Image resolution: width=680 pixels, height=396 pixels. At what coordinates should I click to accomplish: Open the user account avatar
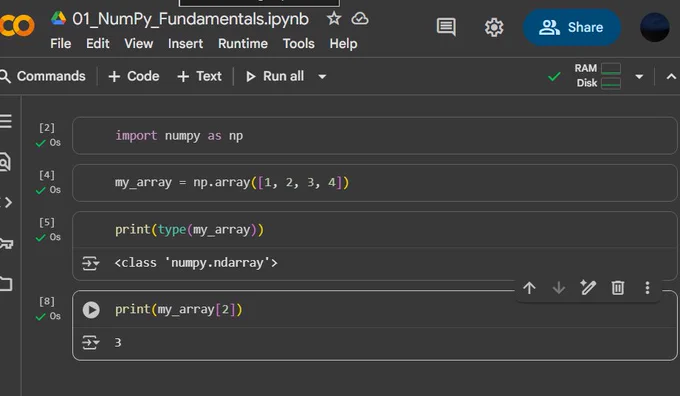[654, 27]
